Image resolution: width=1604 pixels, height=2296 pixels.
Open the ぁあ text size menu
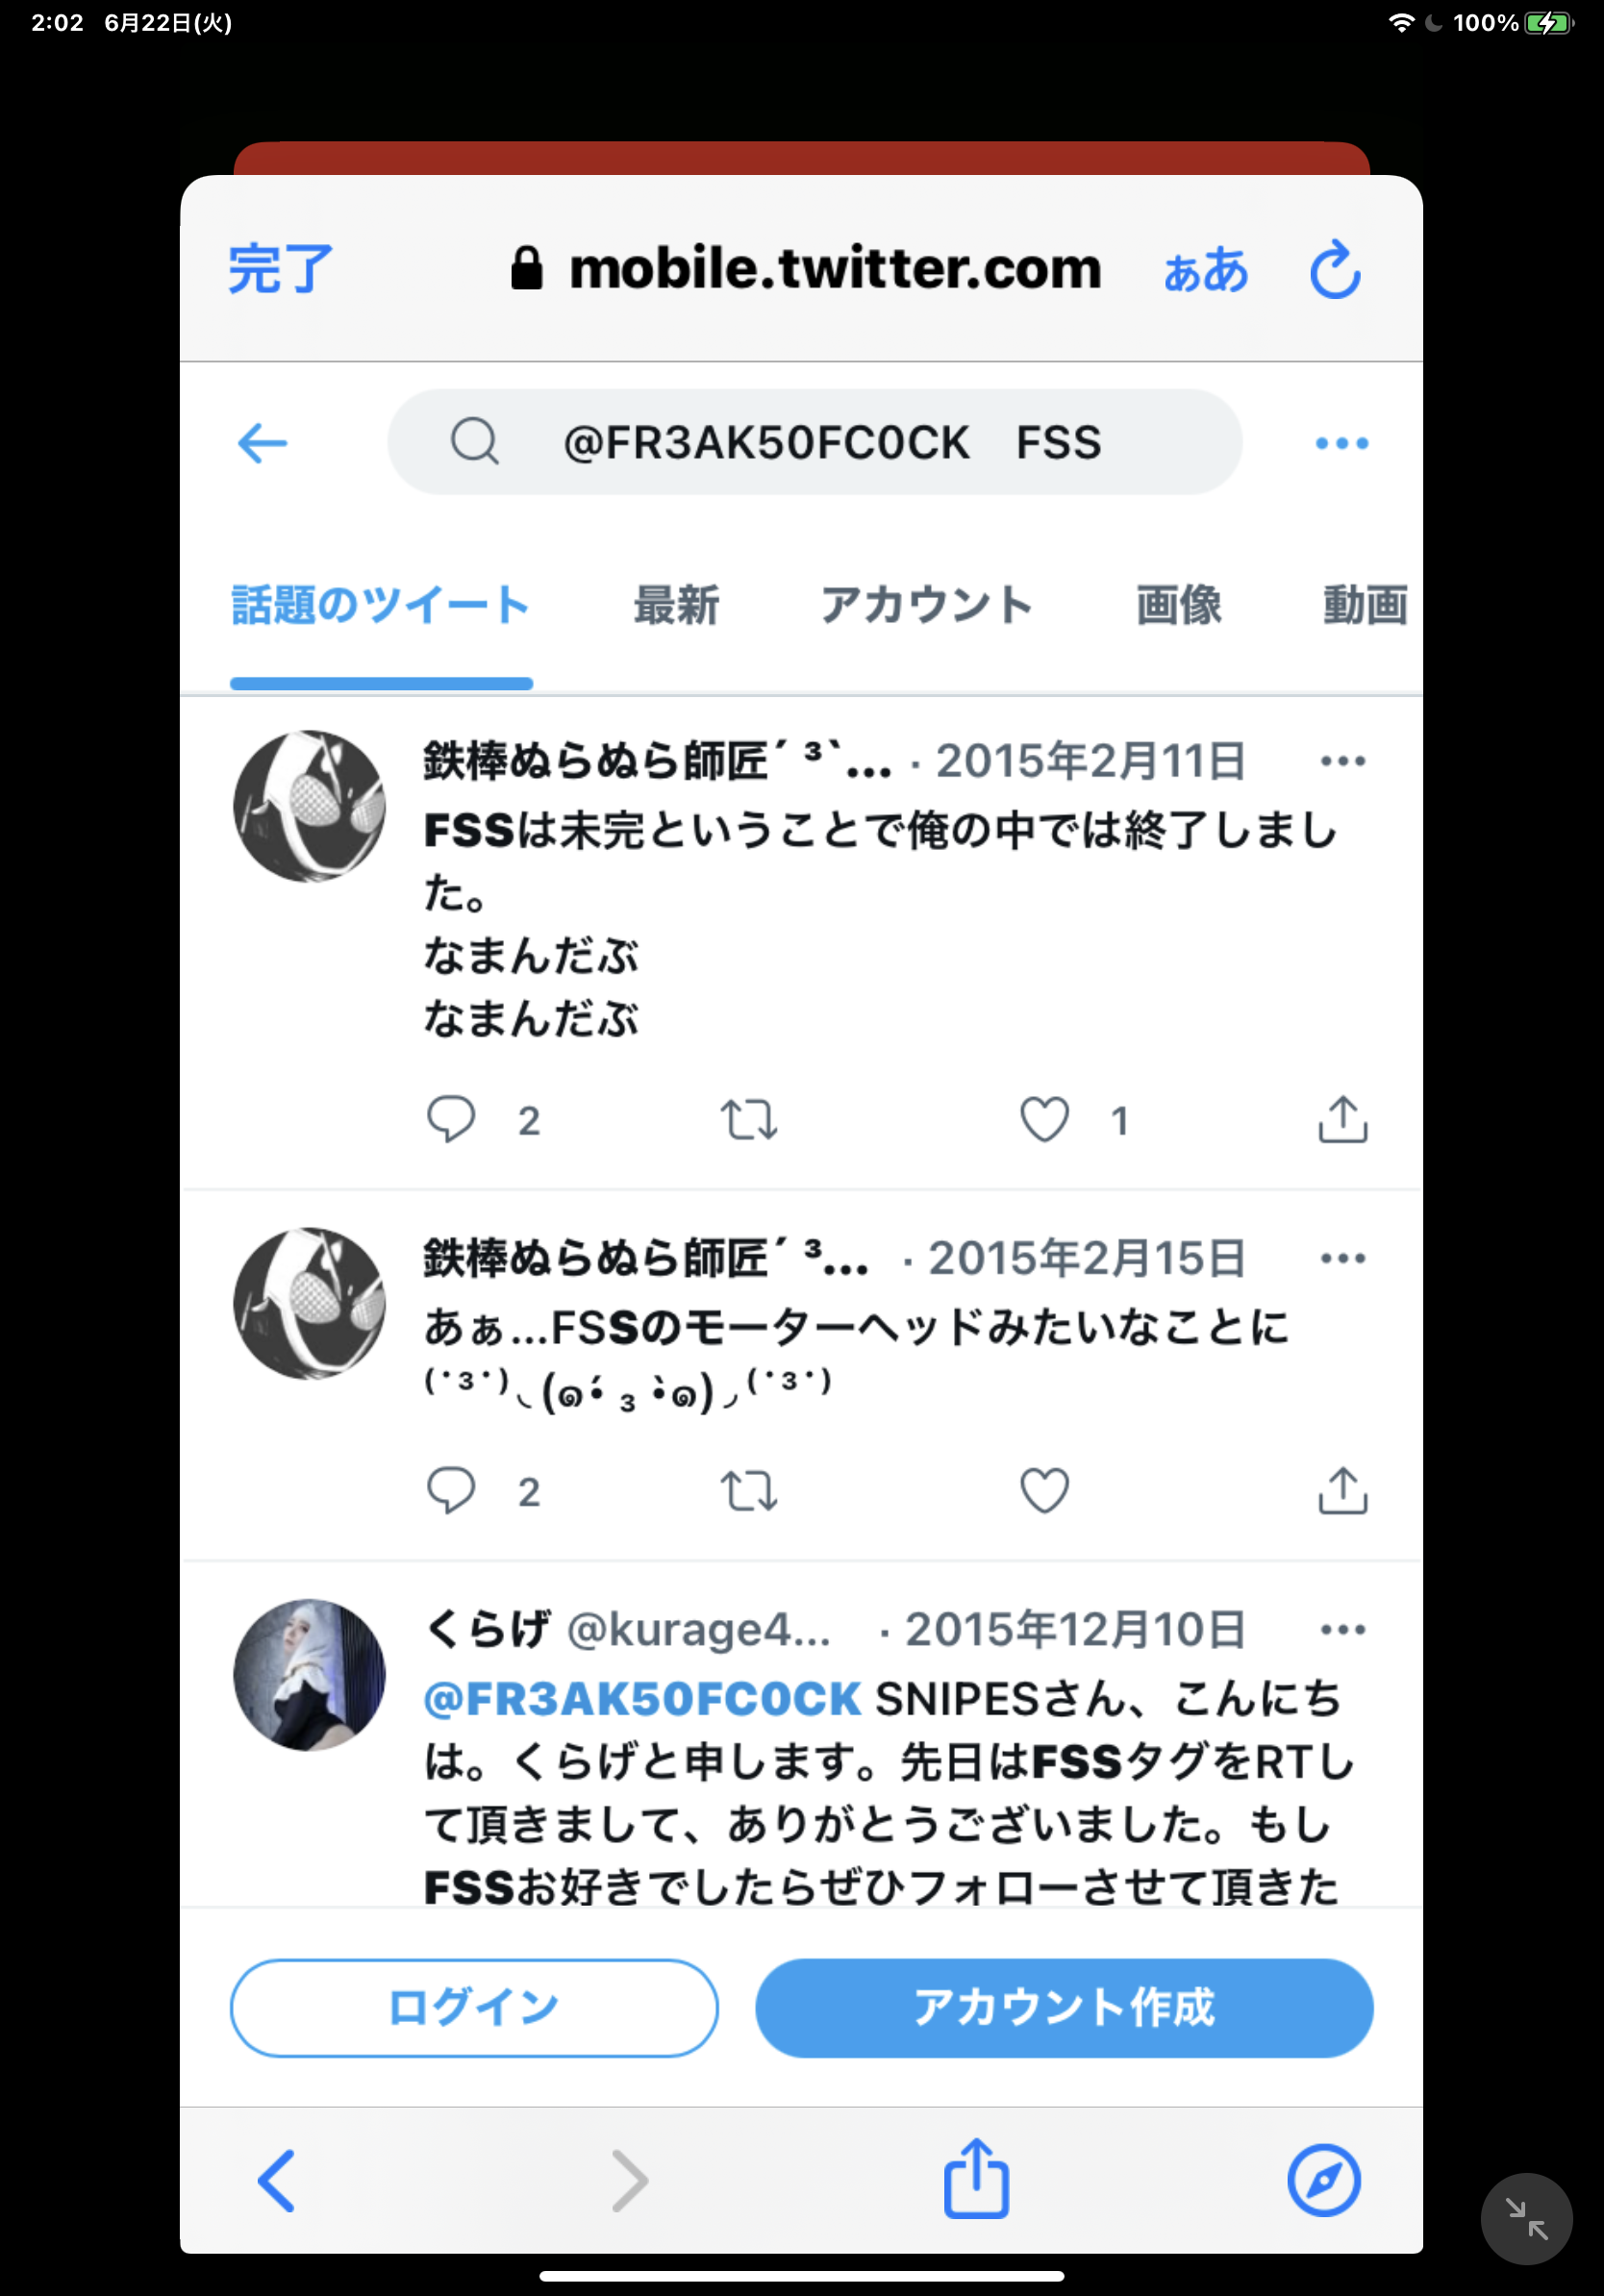coord(1206,270)
